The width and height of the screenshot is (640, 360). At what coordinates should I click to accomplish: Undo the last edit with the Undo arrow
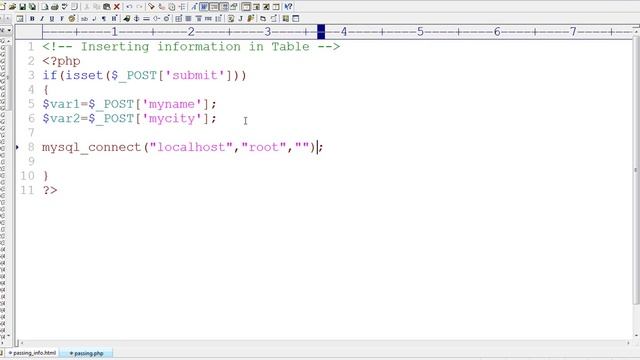pos(129,7)
